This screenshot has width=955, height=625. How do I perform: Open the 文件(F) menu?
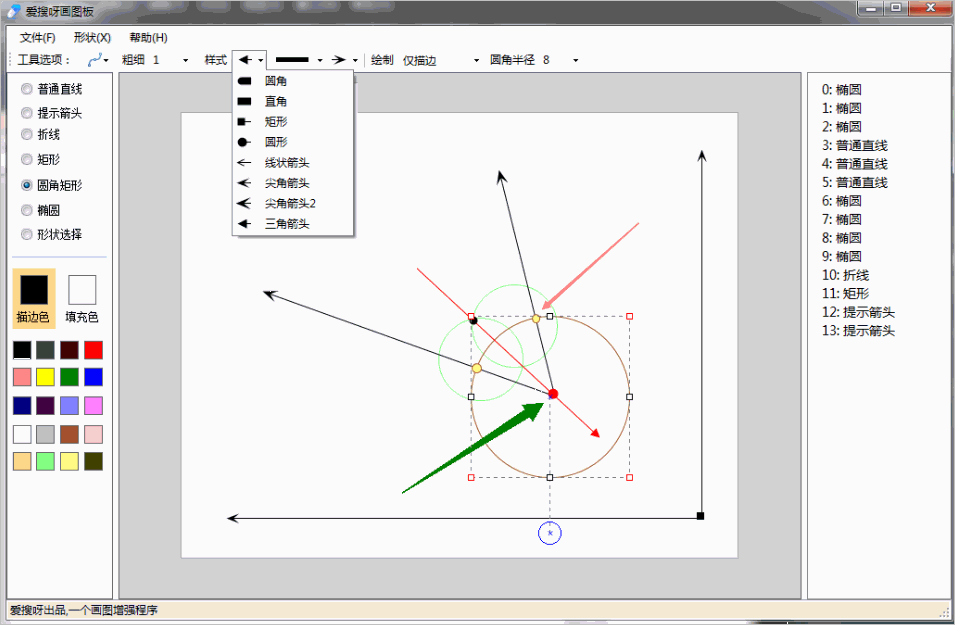point(37,38)
